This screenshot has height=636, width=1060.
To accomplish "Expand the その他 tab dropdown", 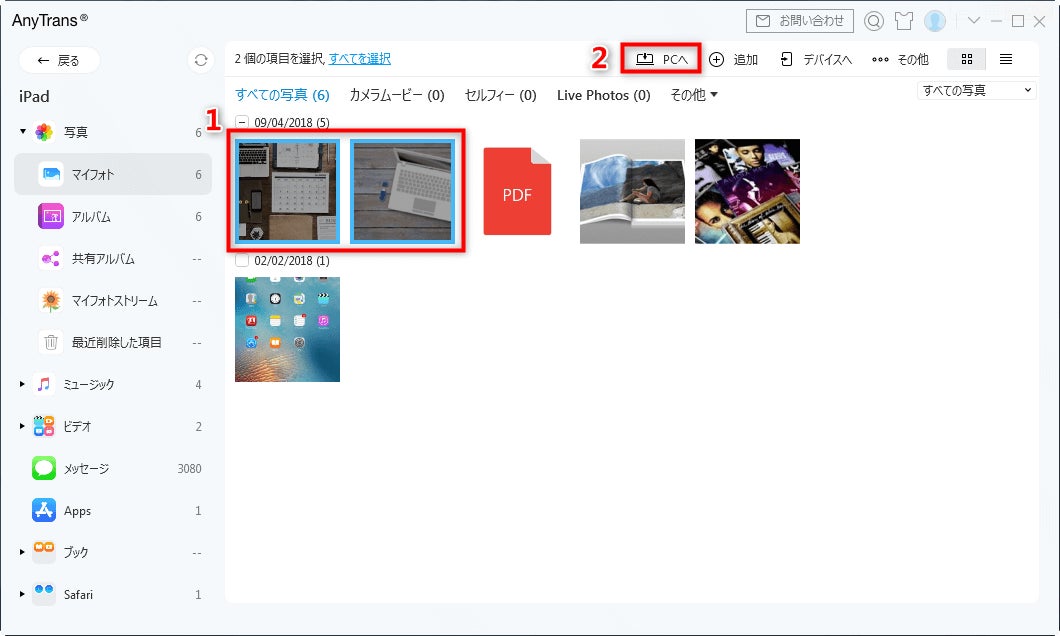I will click(x=694, y=95).
